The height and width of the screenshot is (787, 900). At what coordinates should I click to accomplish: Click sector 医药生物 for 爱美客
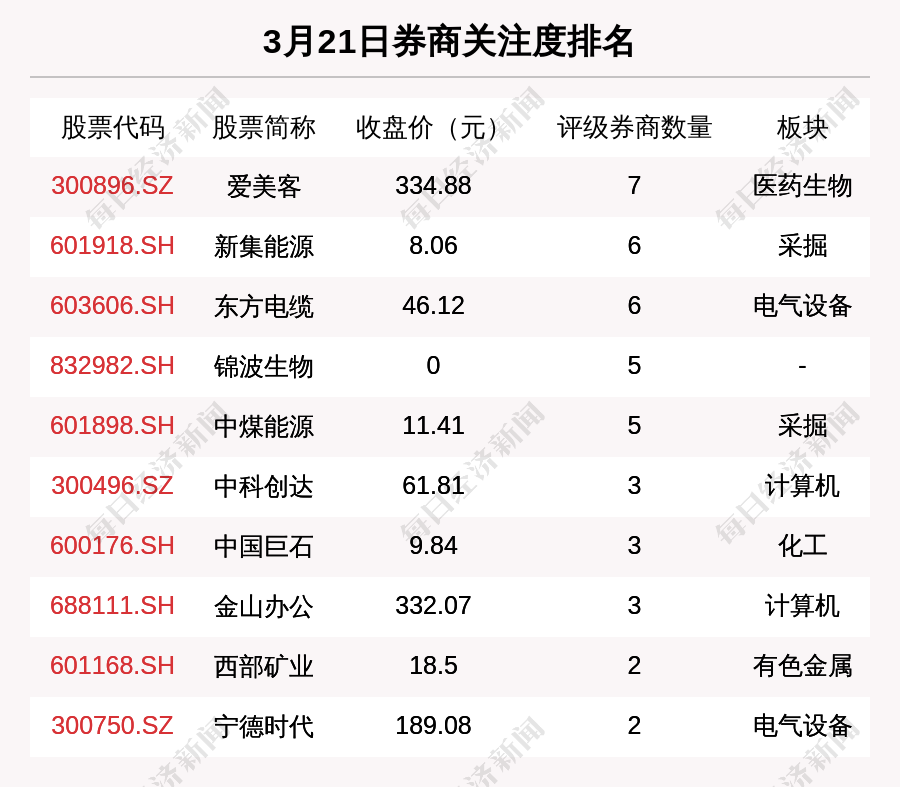pos(802,186)
